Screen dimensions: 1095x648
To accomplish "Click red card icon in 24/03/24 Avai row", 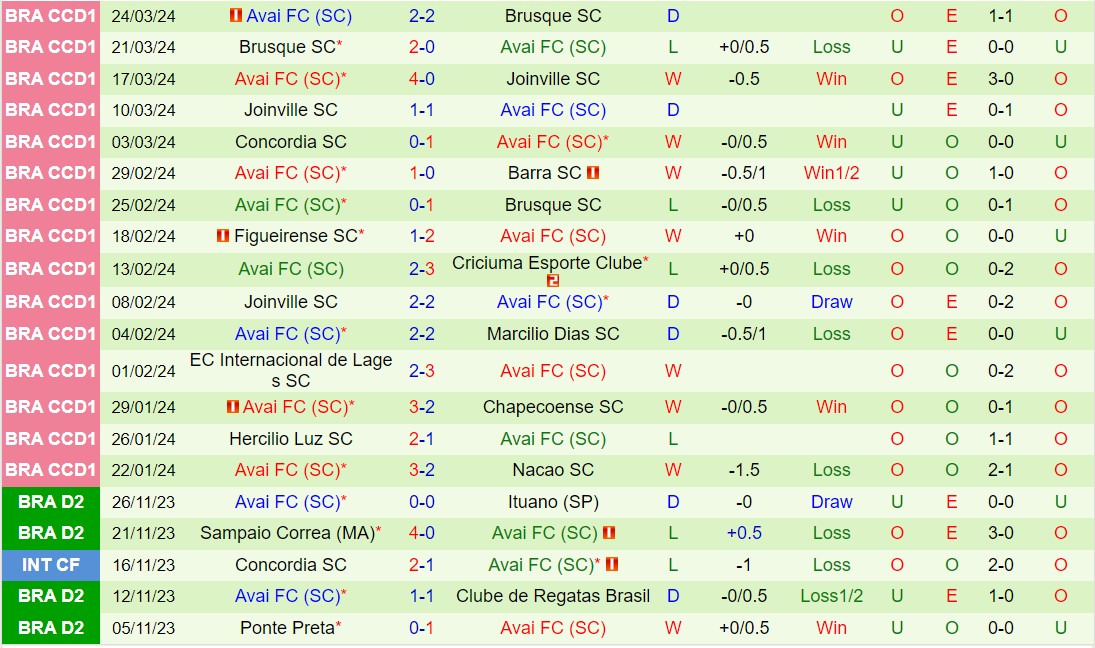I will coord(236,16).
